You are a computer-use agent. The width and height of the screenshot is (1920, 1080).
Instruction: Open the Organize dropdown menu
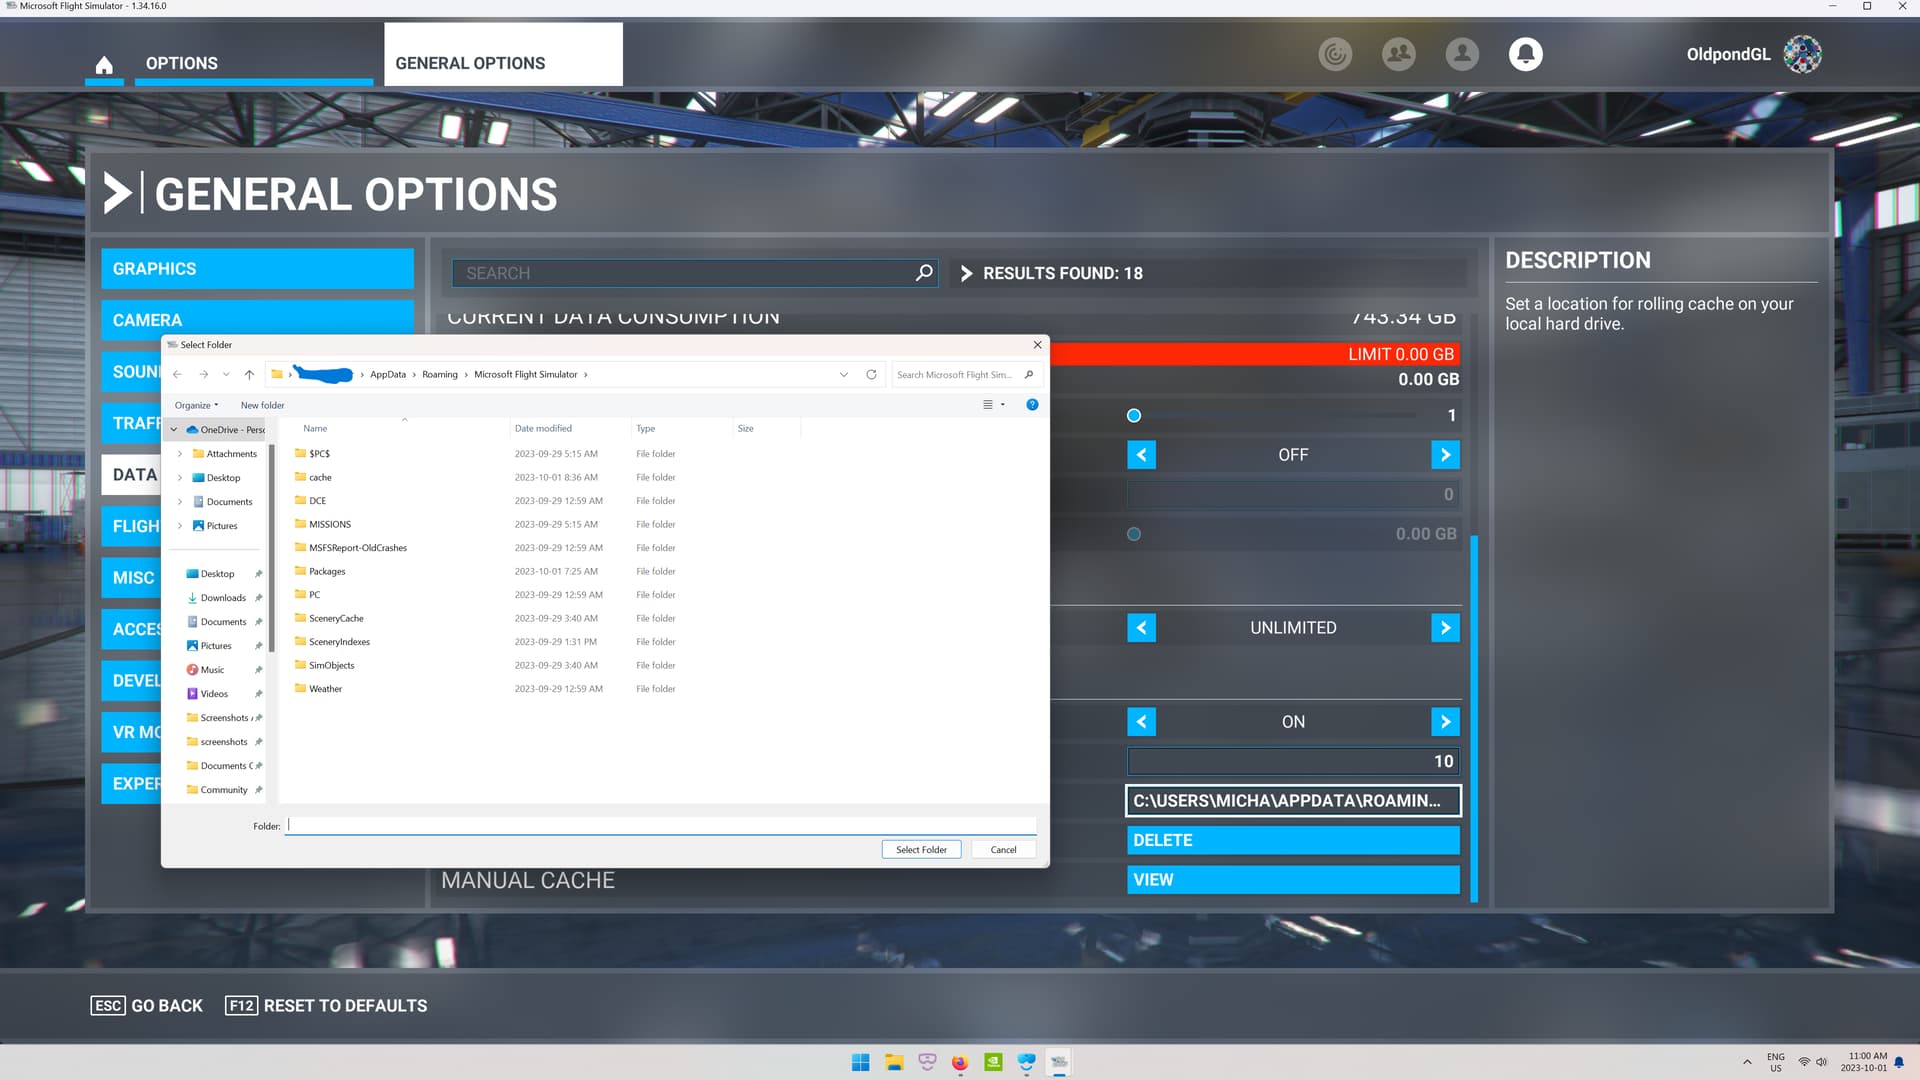[196, 405]
